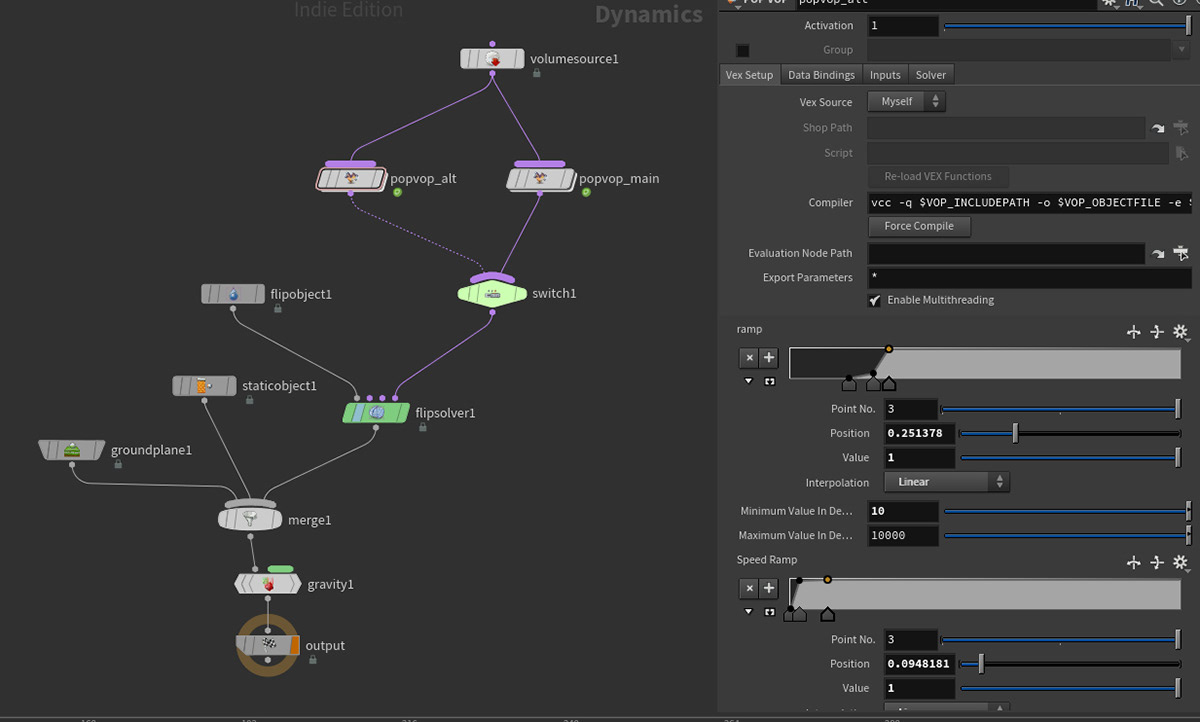This screenshot has width=1200, height=722.
Task: Select the leftmost ramp control handle
Action: [x=849, y=384]
